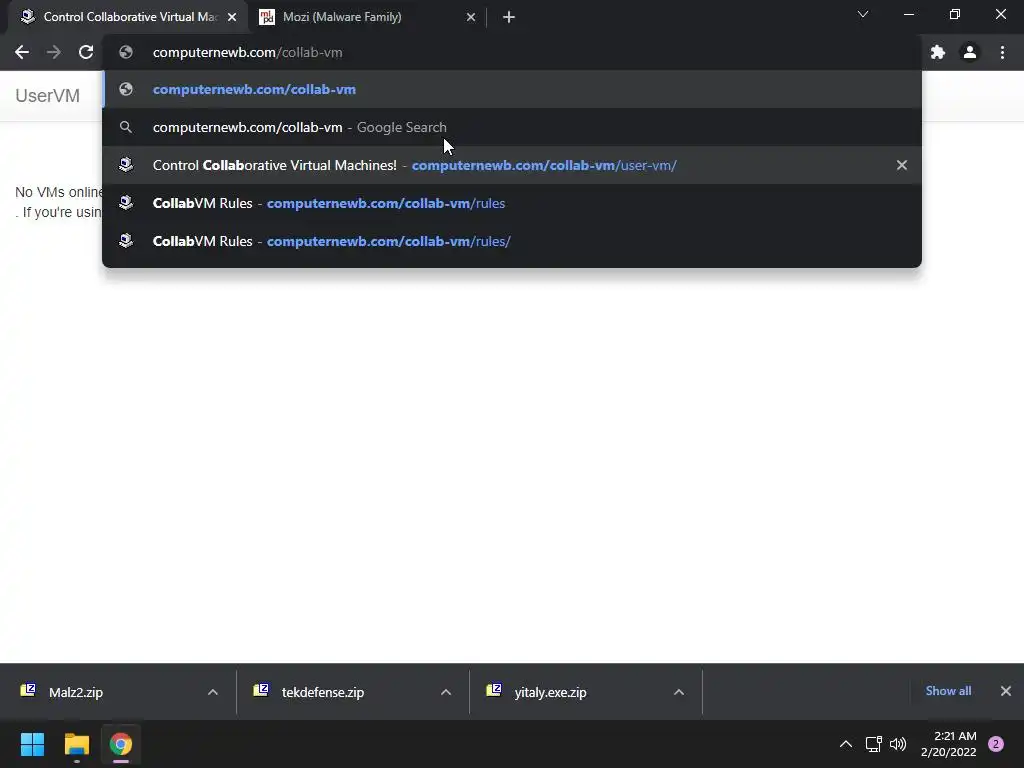Open the Chrome profile avatar menu

pos(970,52)
